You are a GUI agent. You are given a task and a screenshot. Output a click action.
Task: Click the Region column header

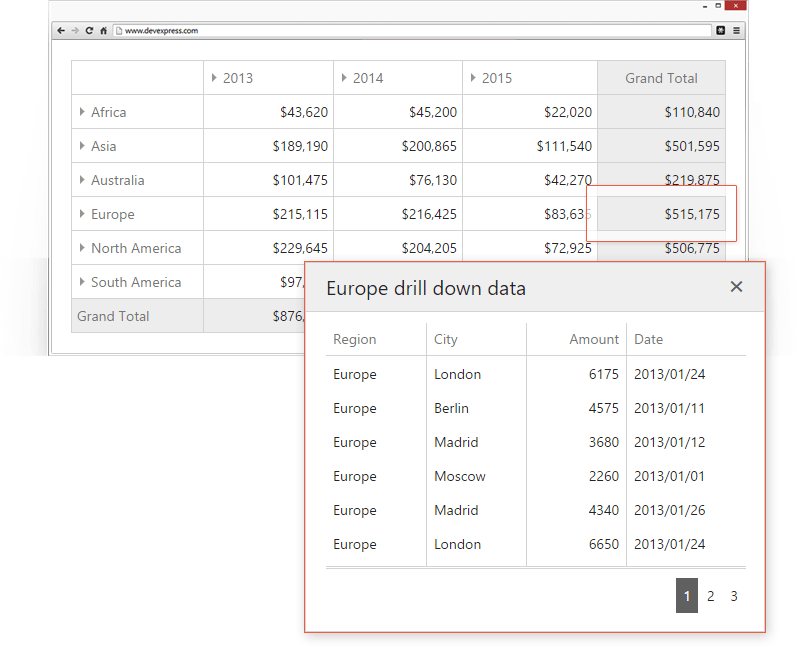pyautogui.click(x=376, y=339)
